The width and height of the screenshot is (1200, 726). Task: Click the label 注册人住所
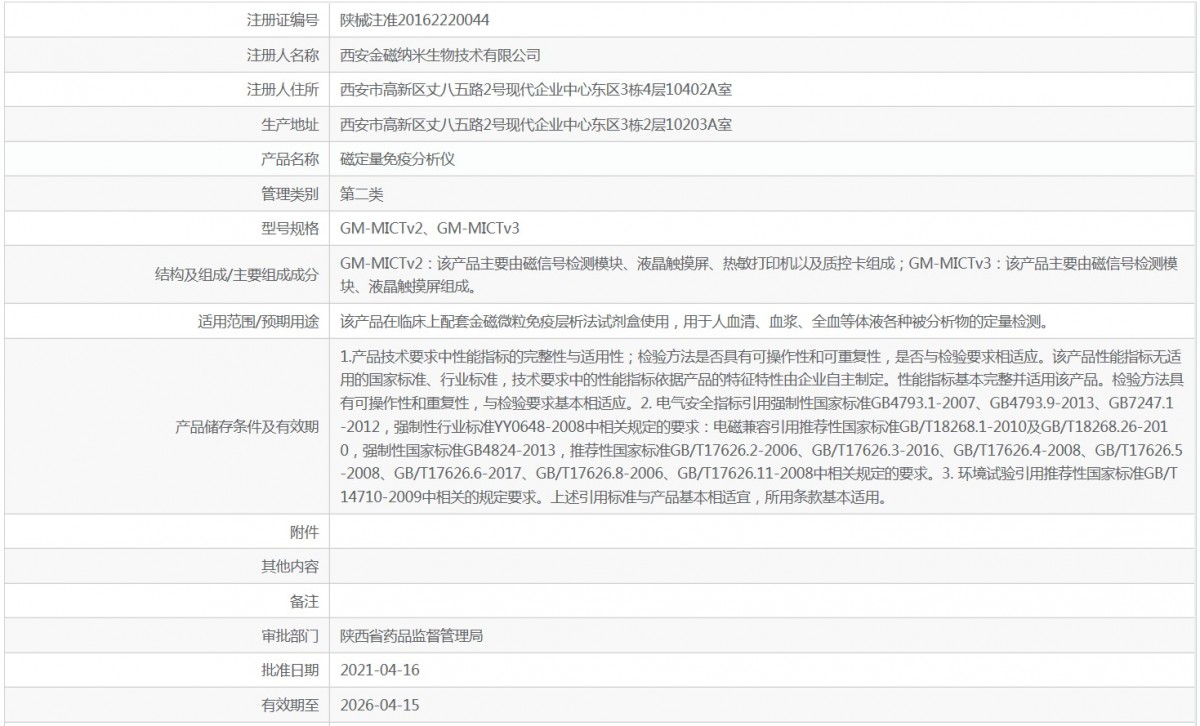283,90
